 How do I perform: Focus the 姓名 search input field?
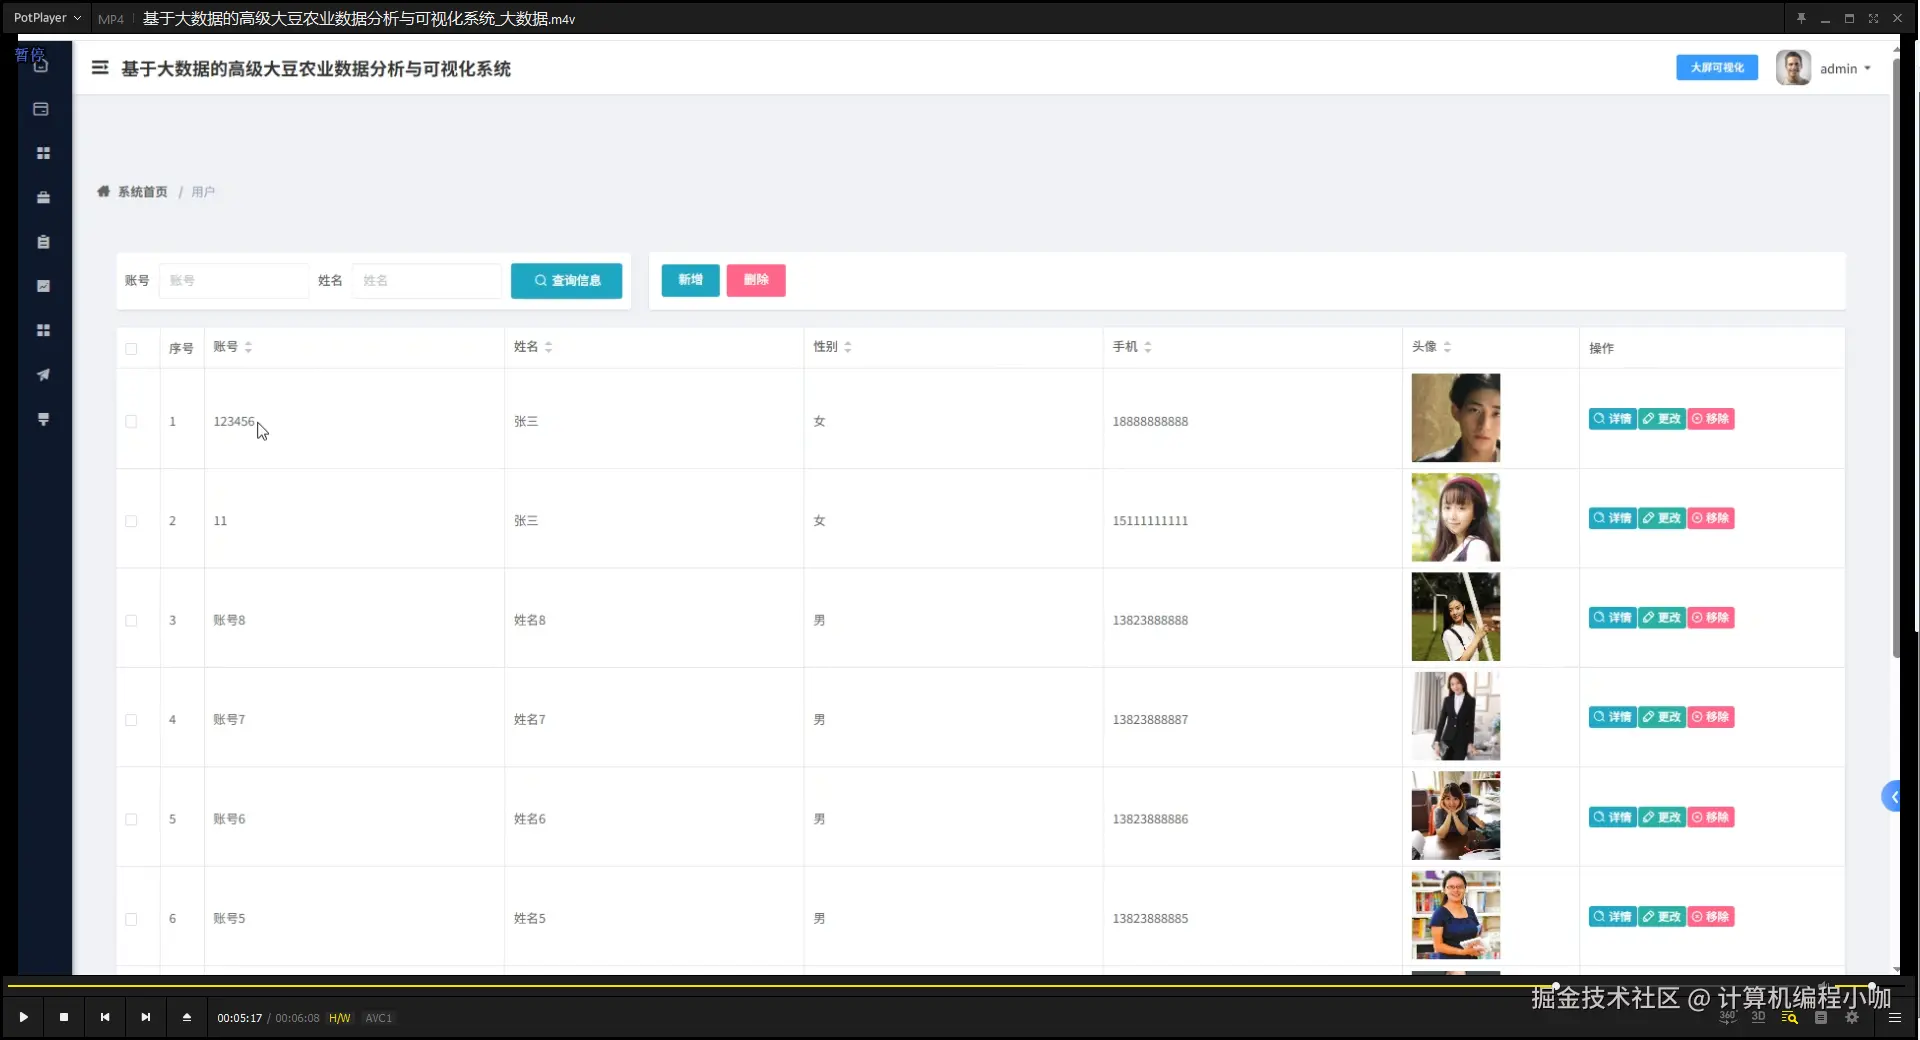pos(427,280)
